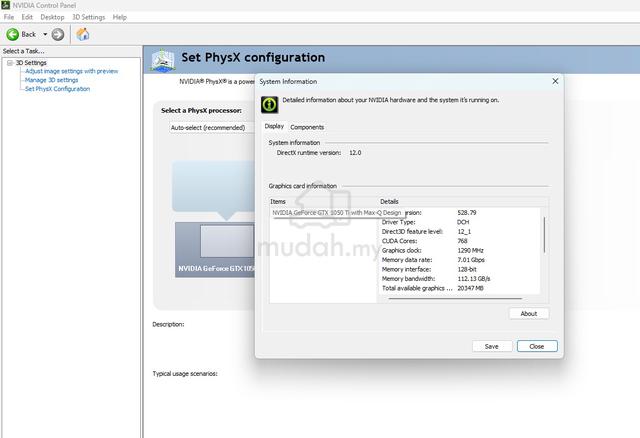The image size is (640, 438).
Task: Click the Close button in System Information
Action: pos(537,346)
